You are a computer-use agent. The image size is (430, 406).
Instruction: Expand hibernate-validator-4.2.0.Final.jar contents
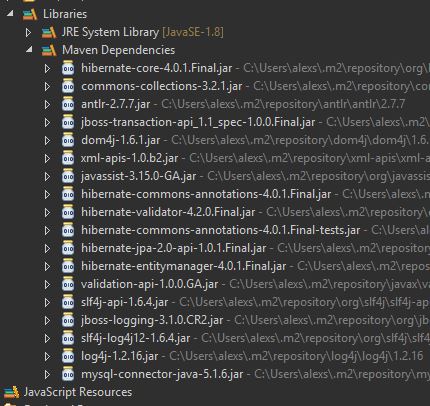click(x=47, y=212)
